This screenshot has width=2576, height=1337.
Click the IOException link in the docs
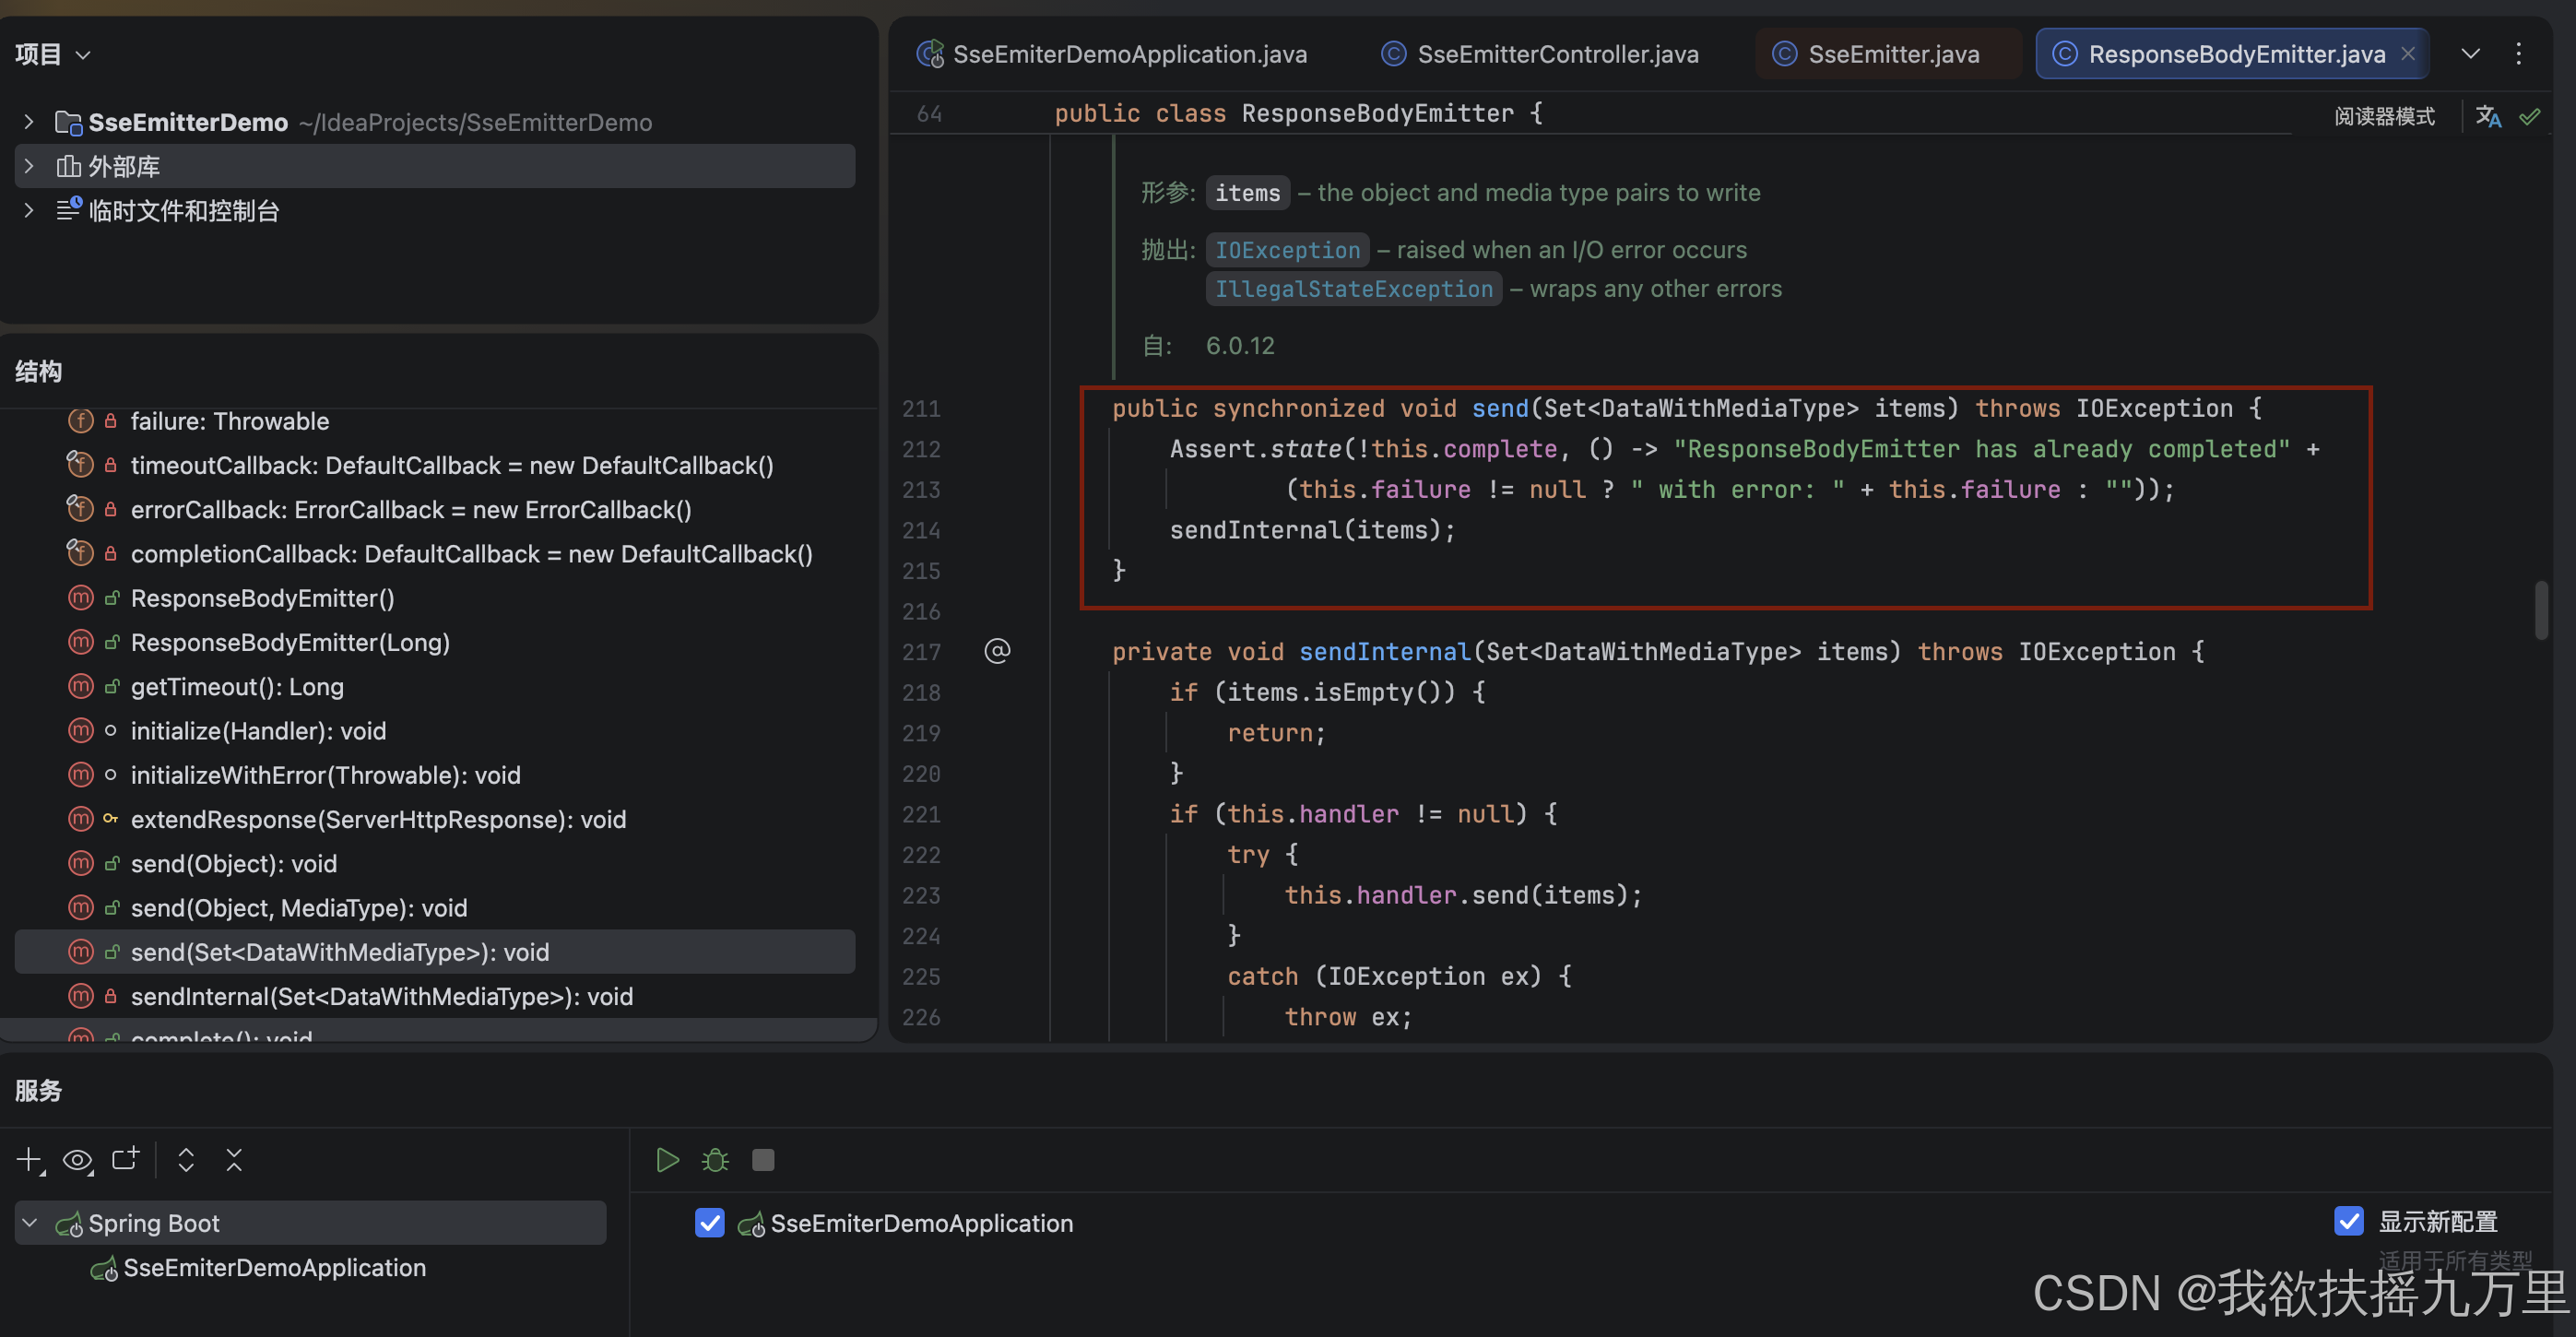[1288, 249]
